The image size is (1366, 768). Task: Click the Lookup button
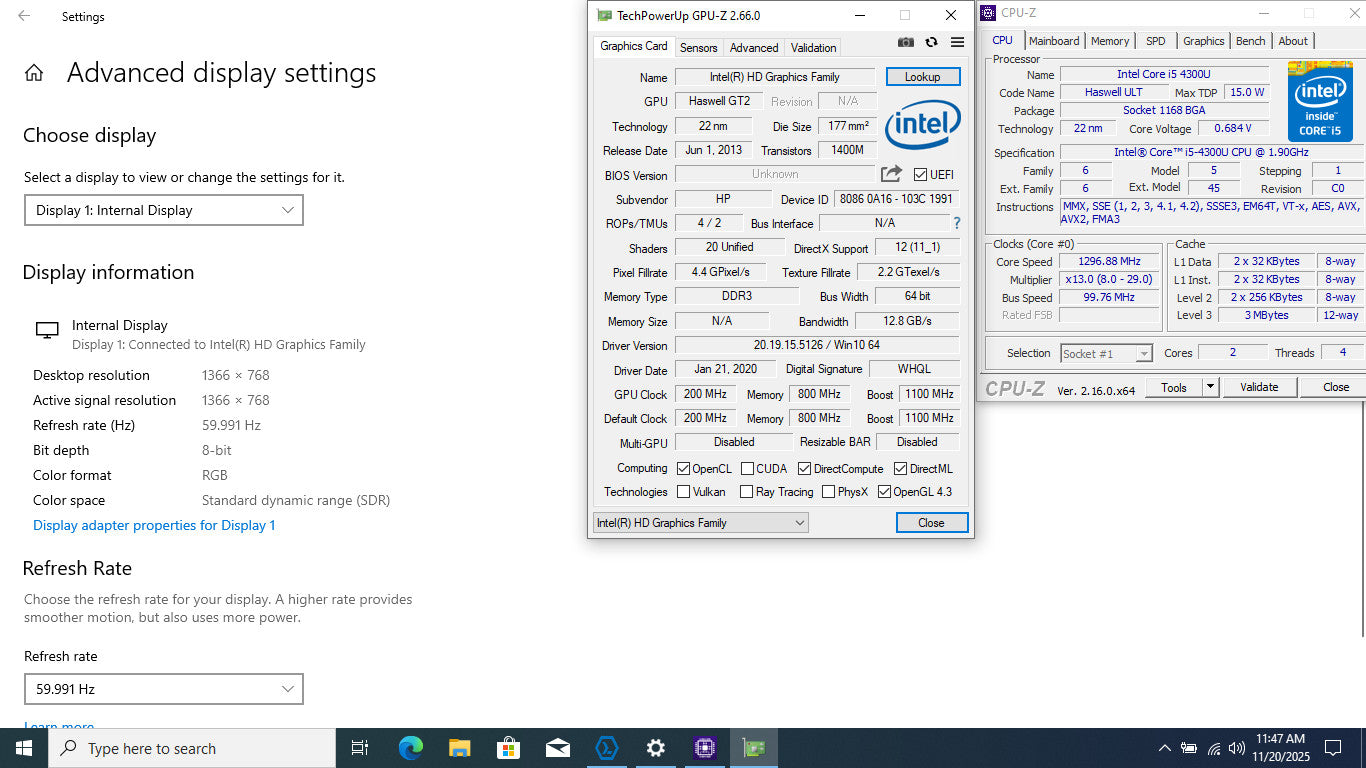click(922, 77)
